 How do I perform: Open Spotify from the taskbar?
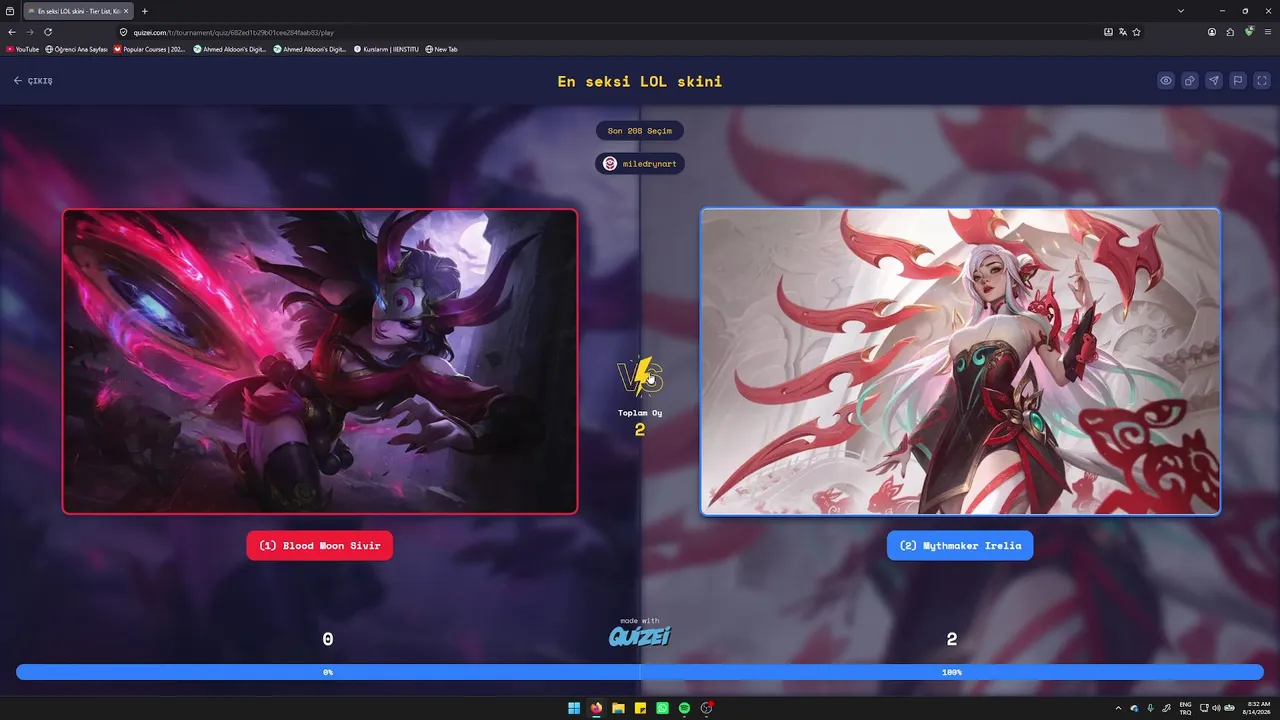[x=684, y=708]
